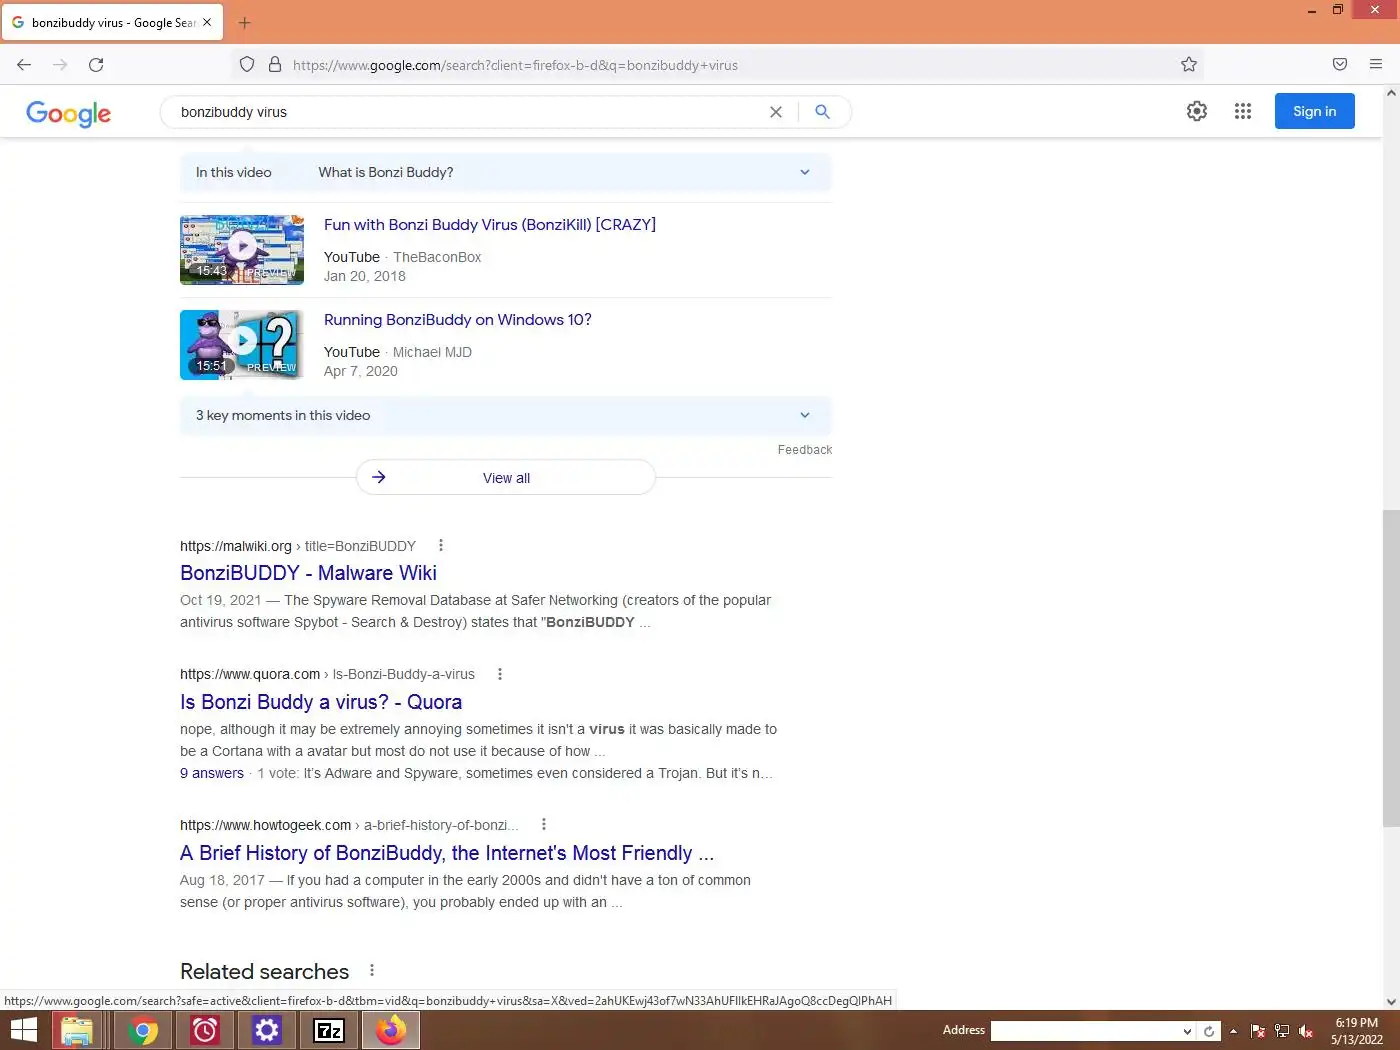This screenshot has width=1400, height=1050.
Task: Go back to the previous page
Action: coord(24,65)
